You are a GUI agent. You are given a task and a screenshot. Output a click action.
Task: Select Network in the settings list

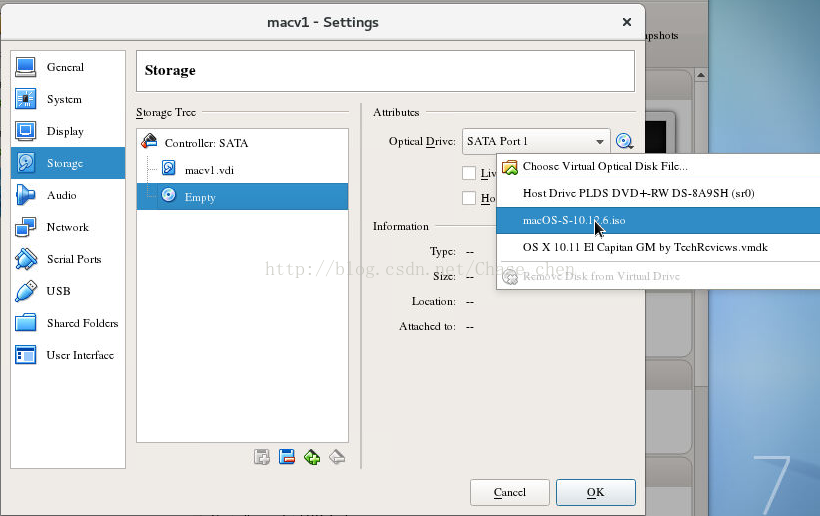click(x=68, y=227)
